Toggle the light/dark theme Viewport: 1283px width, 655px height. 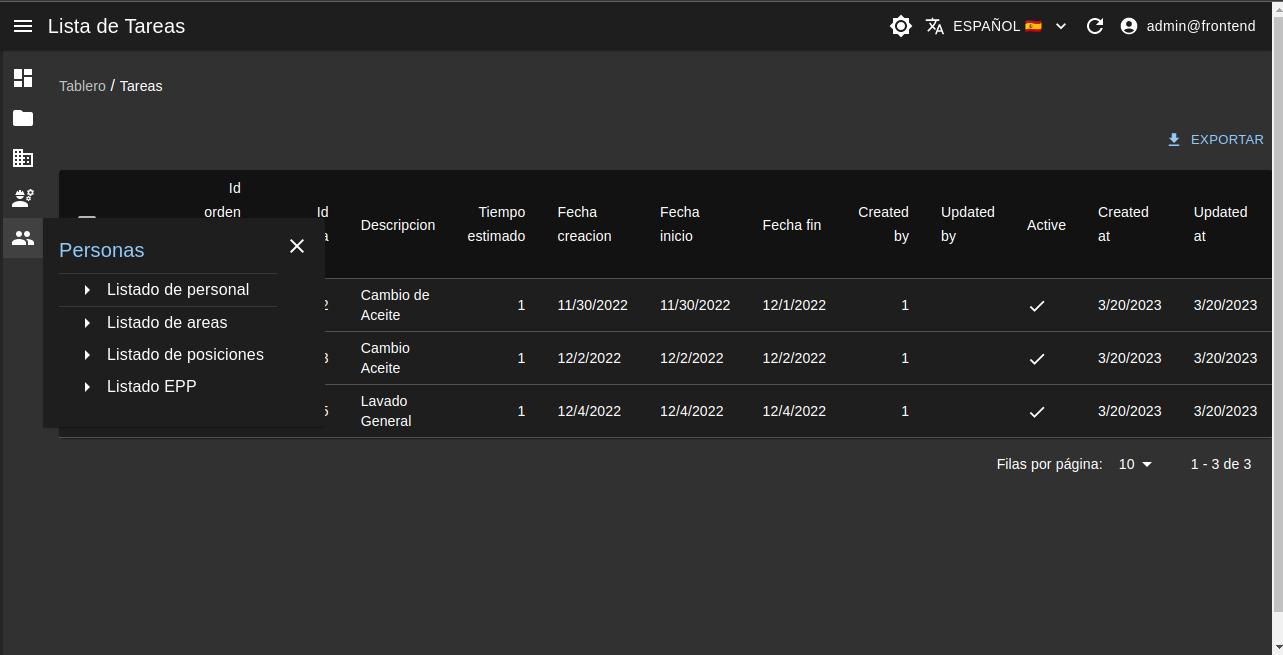click(900, 26)
